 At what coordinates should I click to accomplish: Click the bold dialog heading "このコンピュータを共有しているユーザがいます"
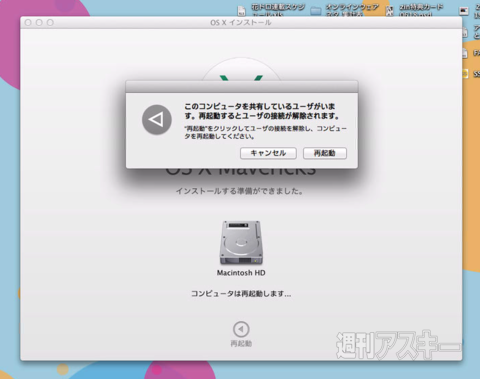pos(262,111)
